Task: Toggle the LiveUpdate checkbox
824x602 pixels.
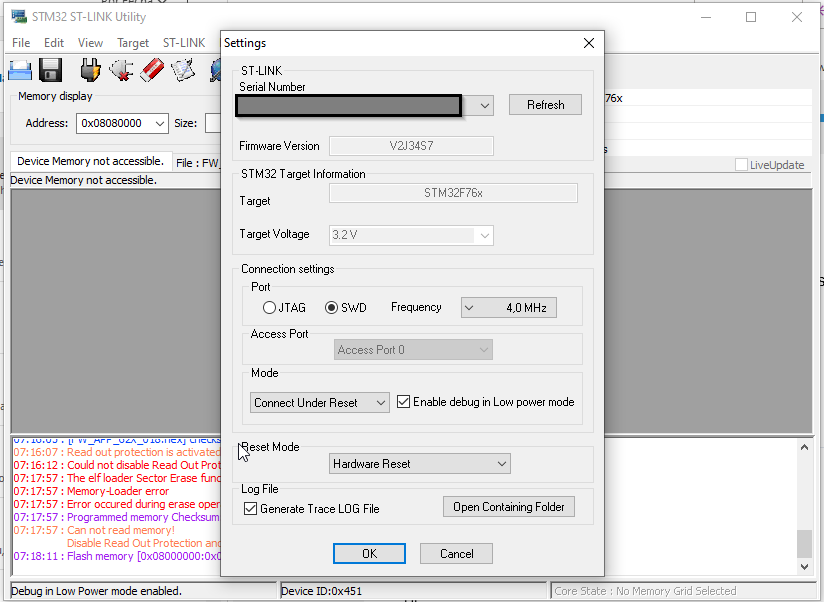Action: coord(741,164)
